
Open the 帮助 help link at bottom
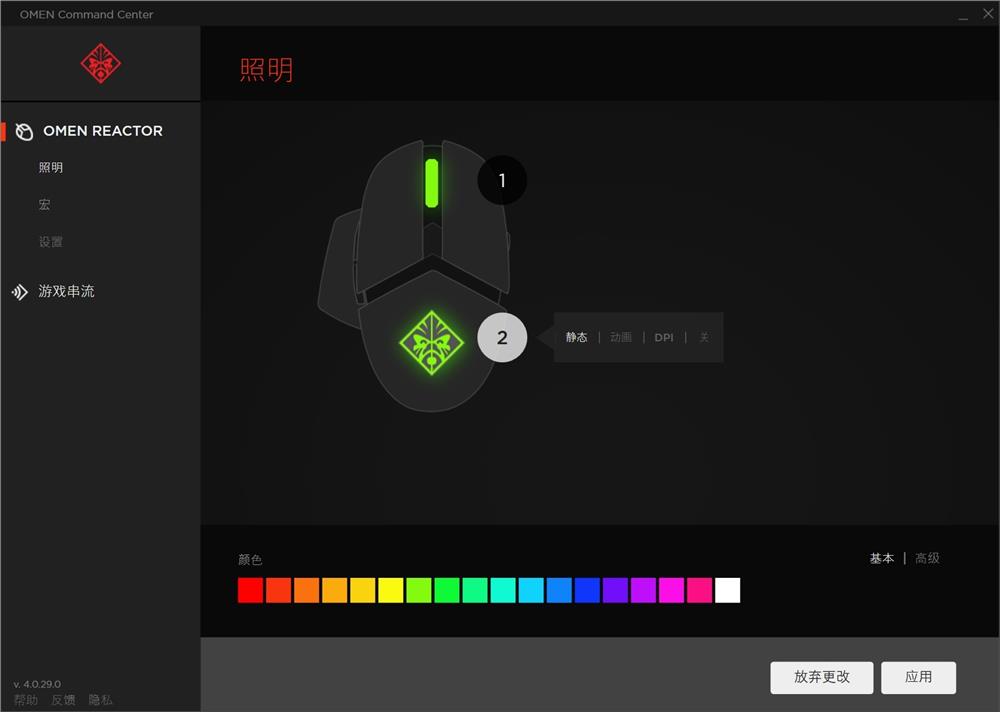(x=27, y=699)
